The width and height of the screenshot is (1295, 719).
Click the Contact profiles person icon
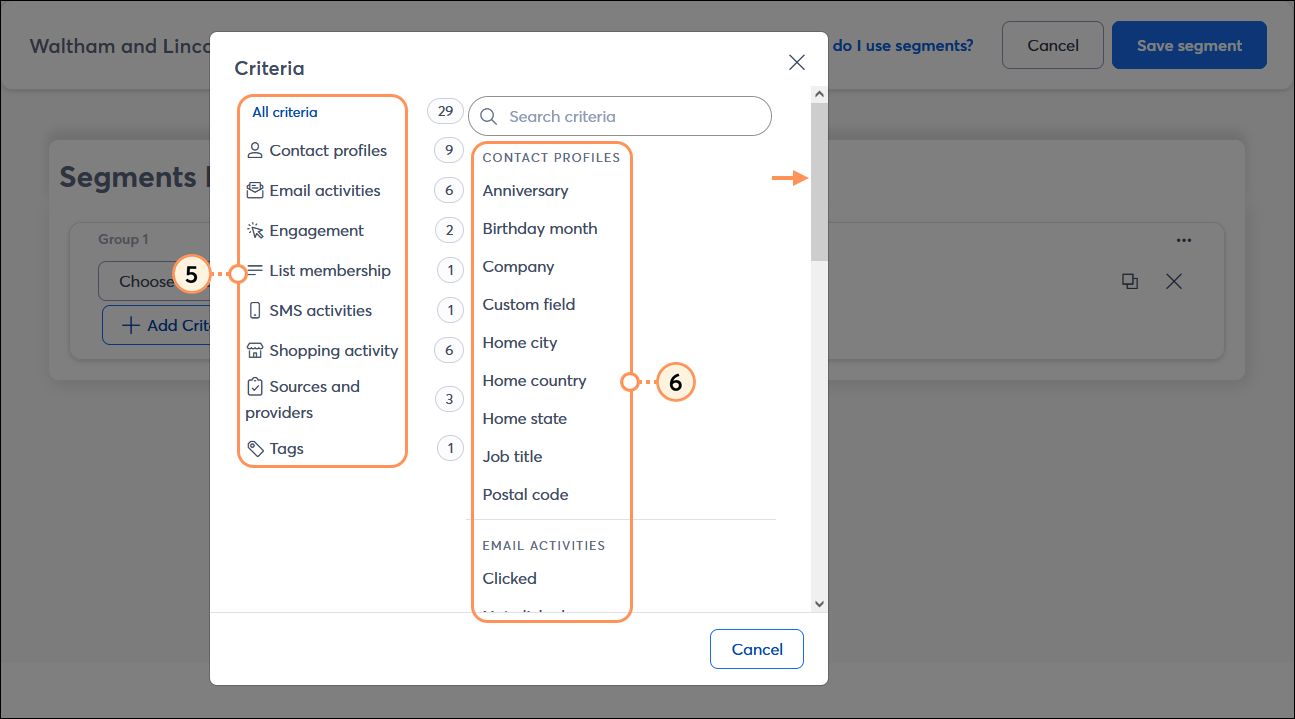[x=255, y=150]
